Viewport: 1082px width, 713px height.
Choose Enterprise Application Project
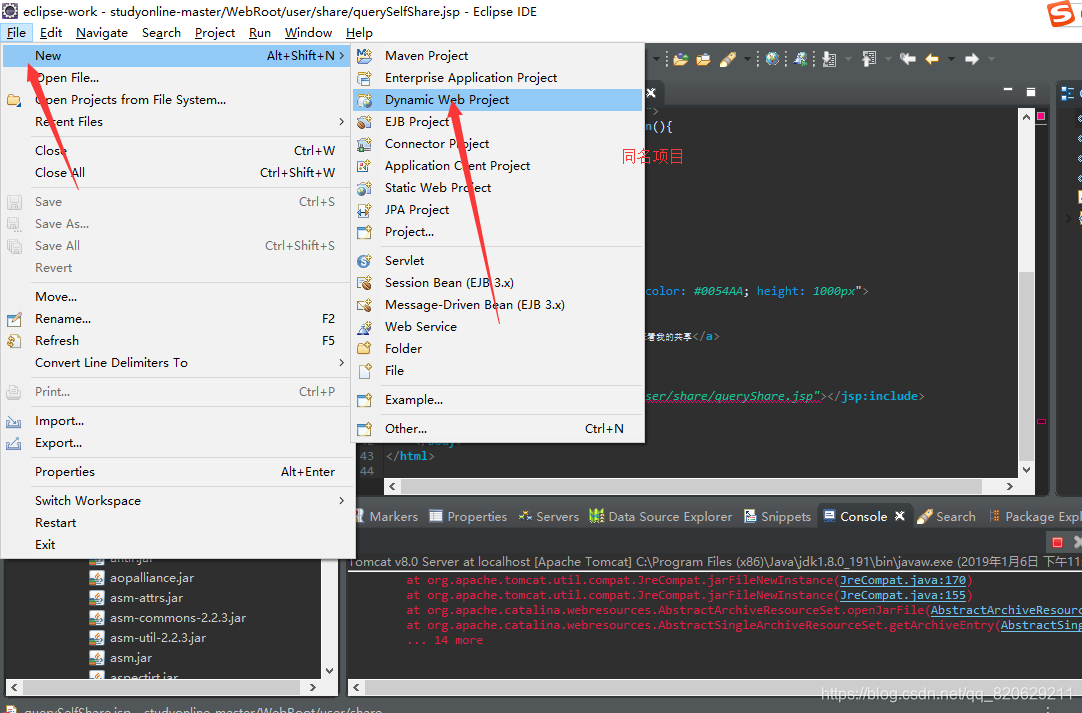(498, 77)
